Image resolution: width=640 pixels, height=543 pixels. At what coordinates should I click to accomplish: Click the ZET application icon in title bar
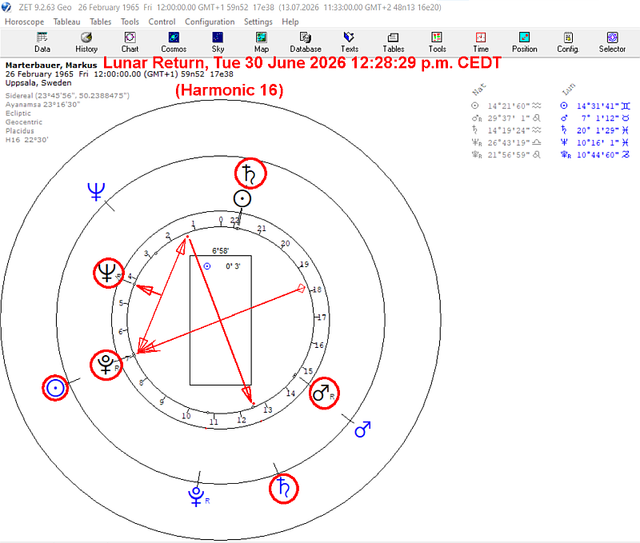coord(7,7)
